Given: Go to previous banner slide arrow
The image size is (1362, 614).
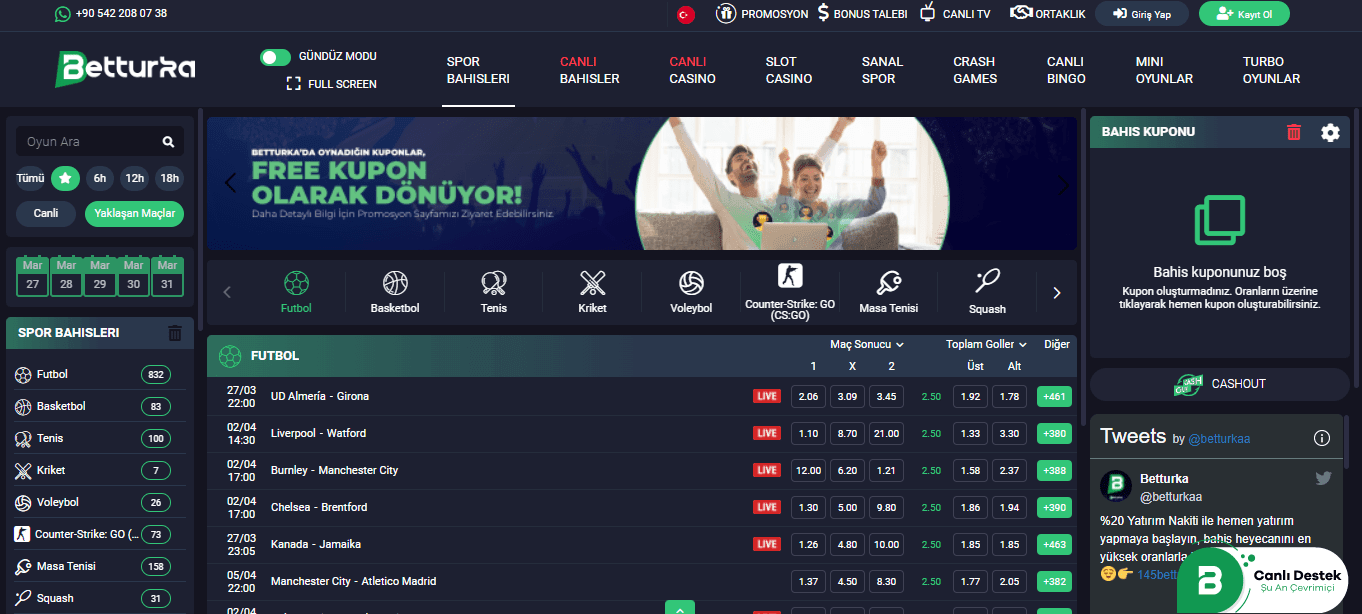Looking at the screenshot, I should [x=230, y=184].
